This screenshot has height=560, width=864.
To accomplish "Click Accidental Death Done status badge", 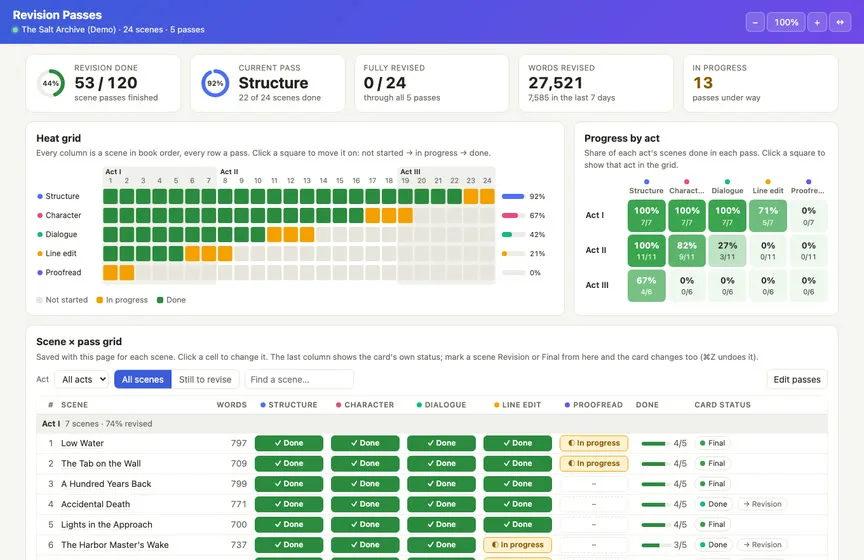I will [x=713, y=504].
